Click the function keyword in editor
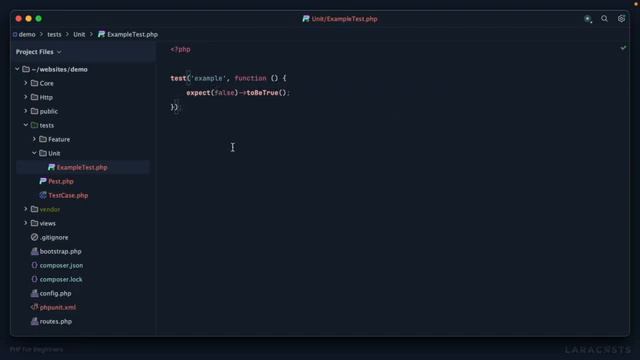 [x=250, y=78]
